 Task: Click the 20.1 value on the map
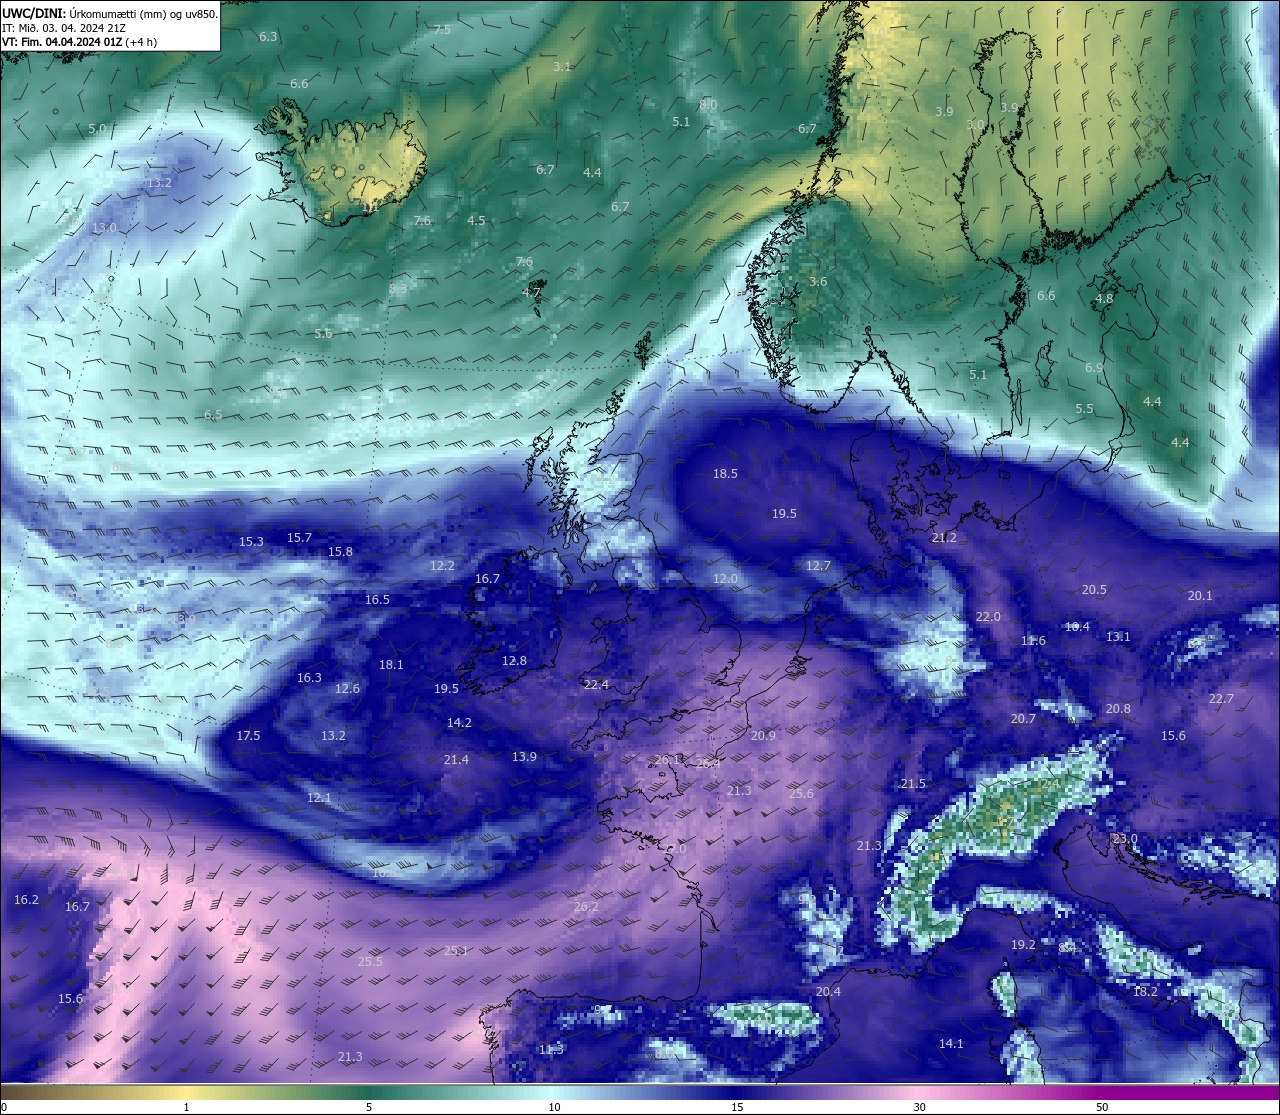coord(1200,596)
